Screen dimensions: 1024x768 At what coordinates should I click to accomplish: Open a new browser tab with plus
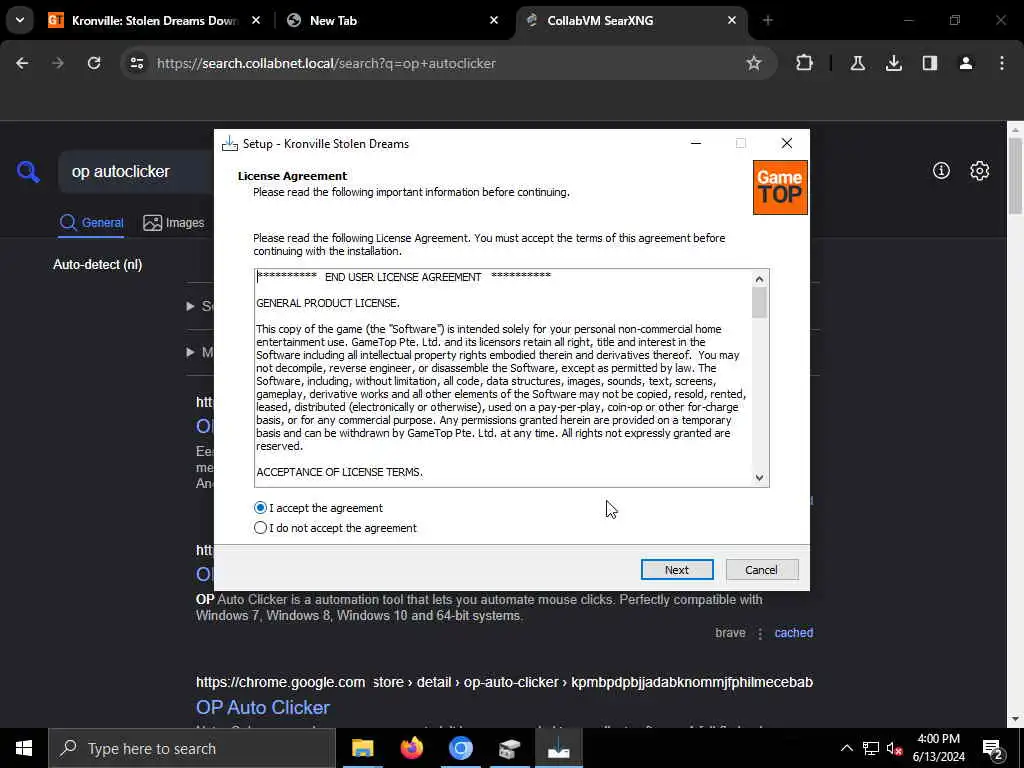click(768, 20)
